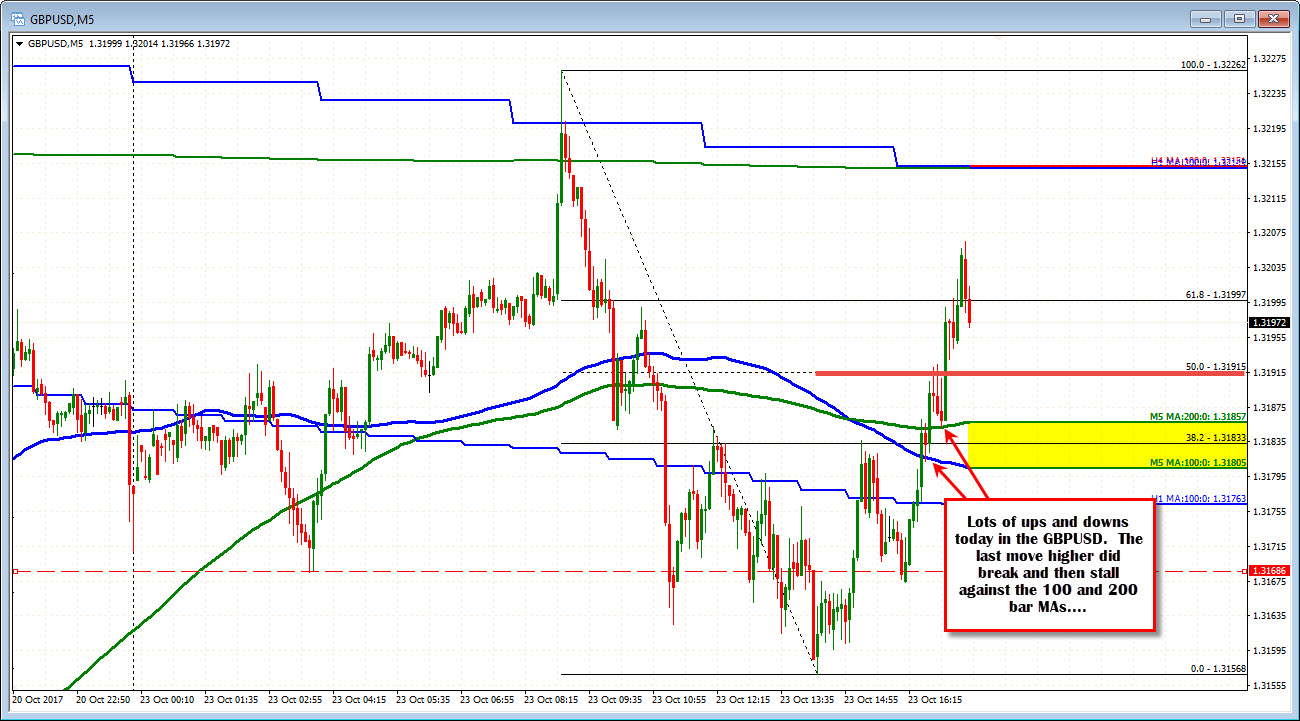Click the Fibonacci label 0.0 - 1.31568
This screenshot has width=1300, height=721.
[1217, 668]
